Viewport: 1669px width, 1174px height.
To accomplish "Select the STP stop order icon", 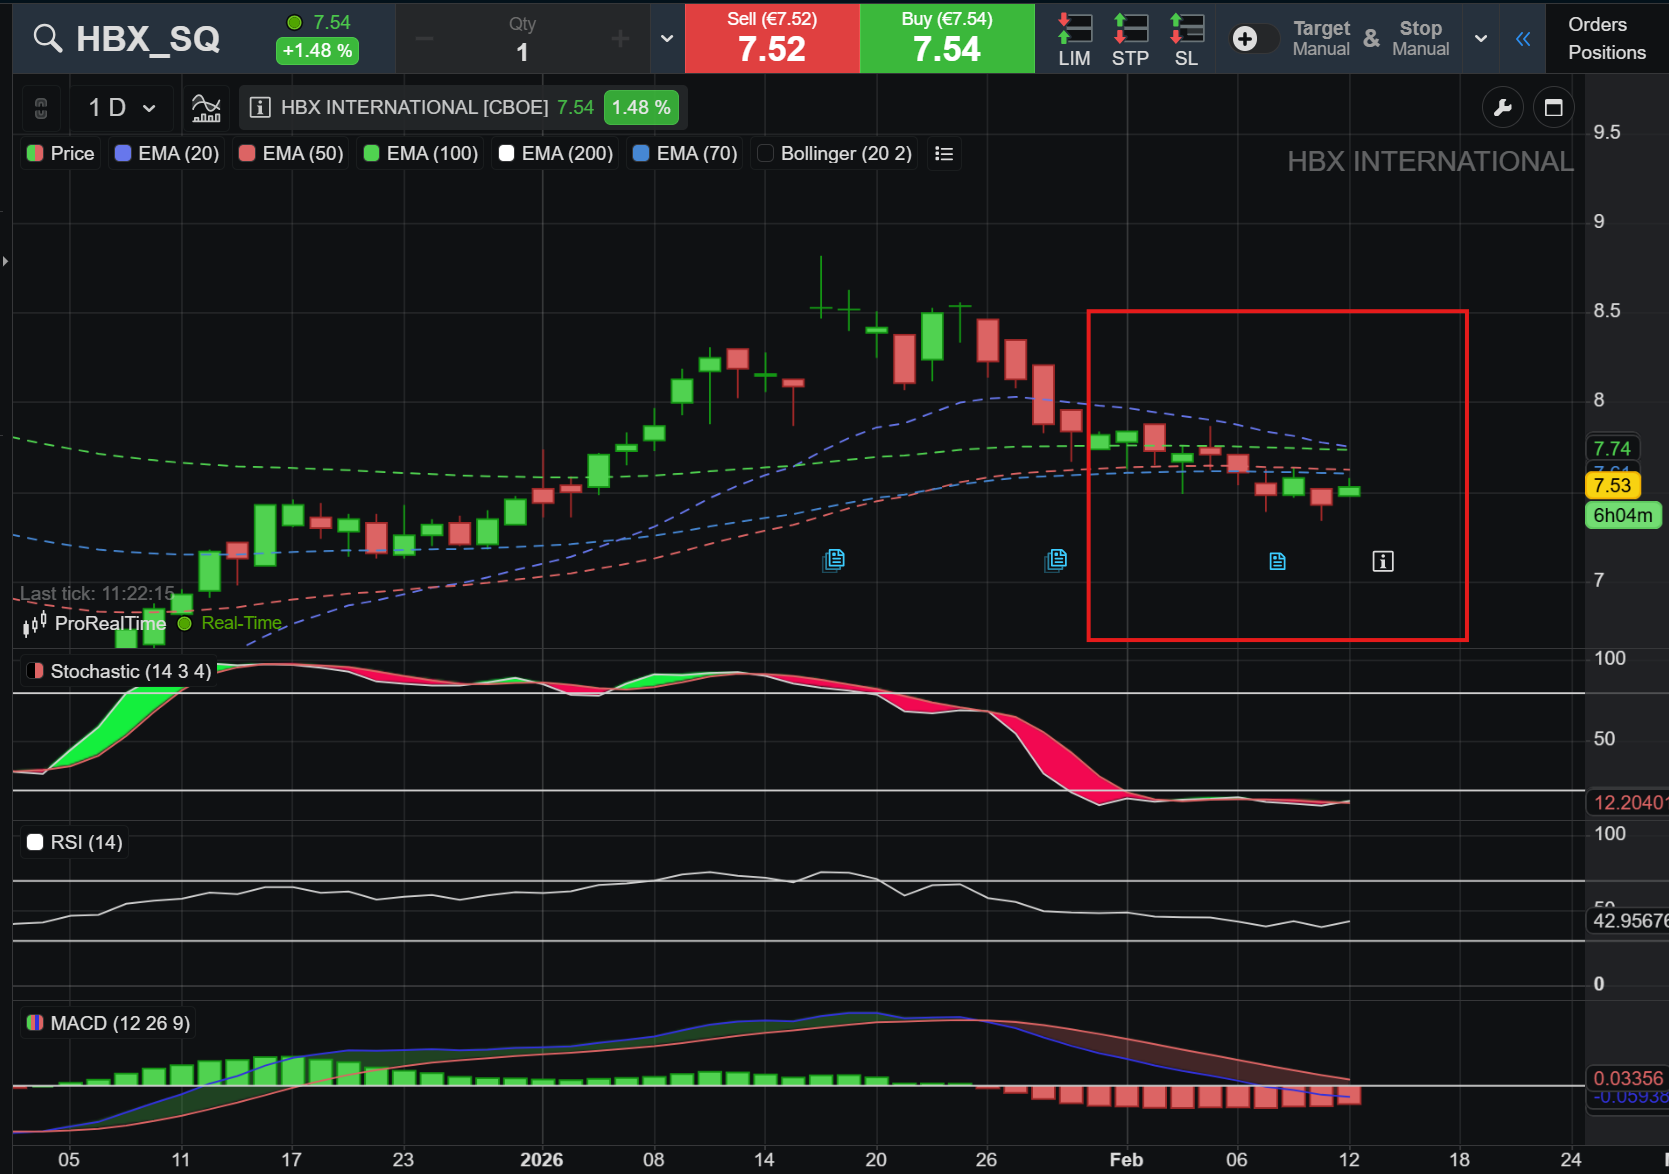I will [1130, 39].
